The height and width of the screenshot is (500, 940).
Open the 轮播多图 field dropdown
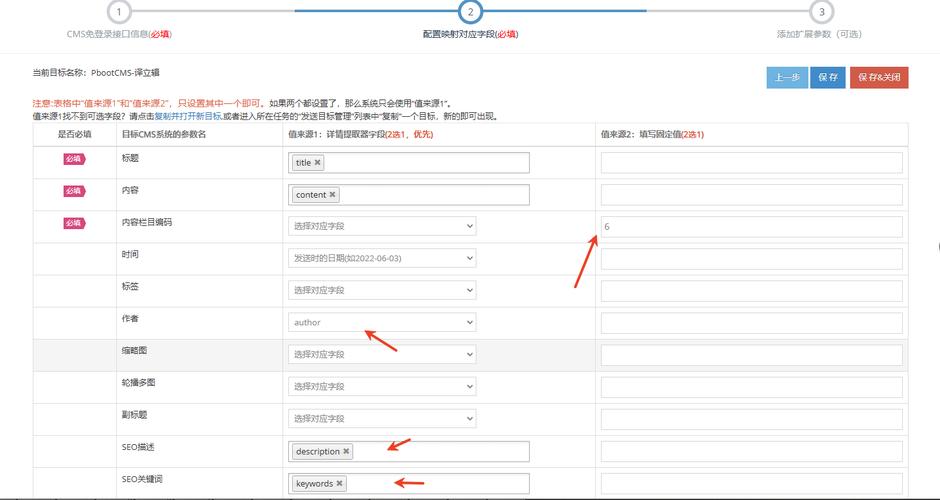382,387
